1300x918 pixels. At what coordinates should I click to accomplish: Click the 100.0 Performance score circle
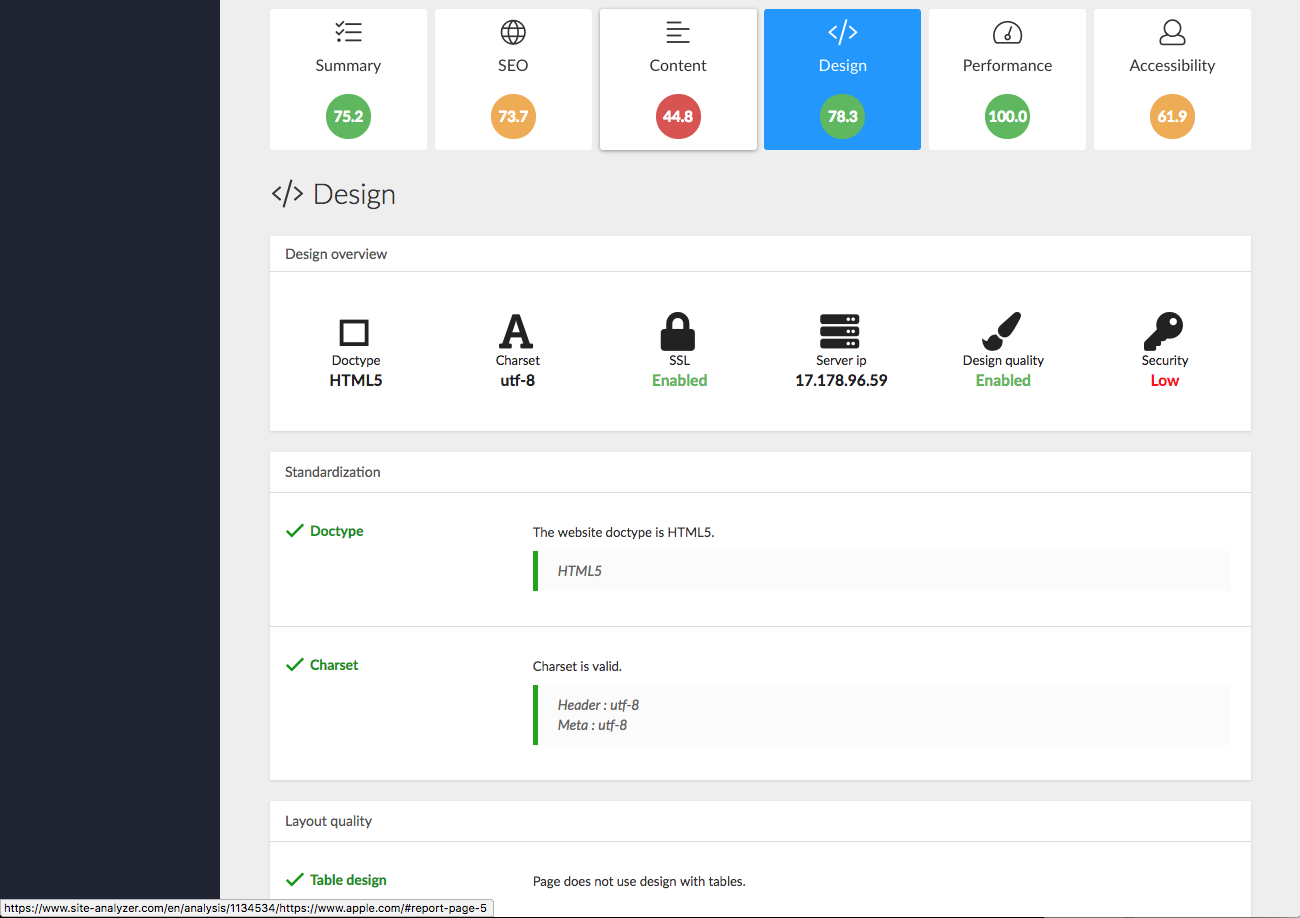(1007, 117)
